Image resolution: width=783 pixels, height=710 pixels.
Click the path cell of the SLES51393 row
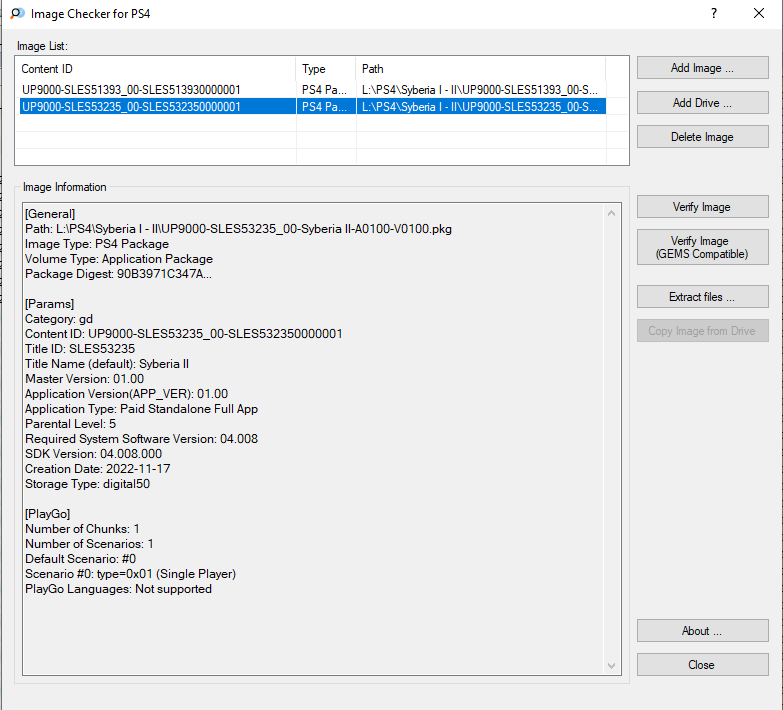[x=480, y=90]
